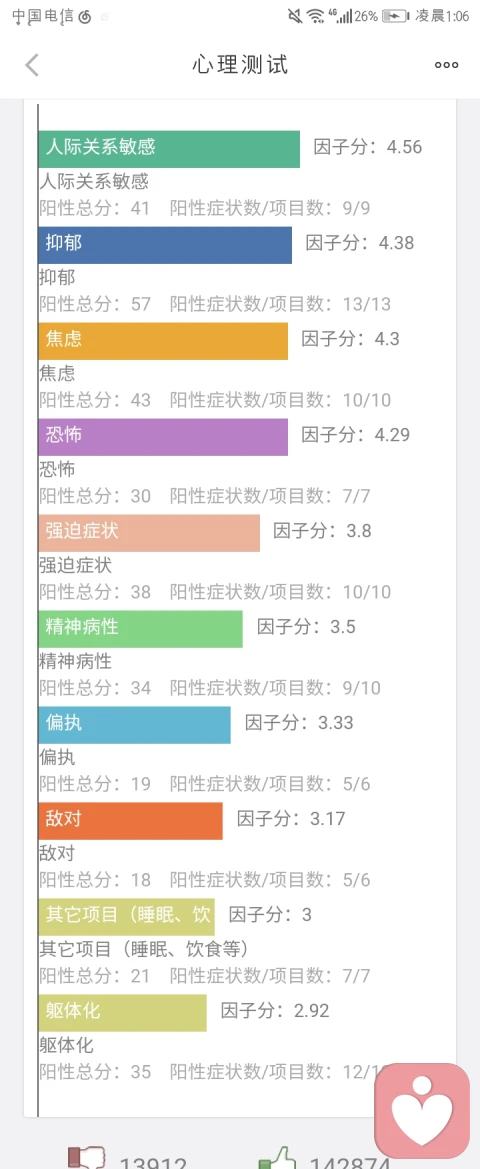This screenshot has height=1169, width=480.
Task: Select the light-blue 偏执 bar
Action: (x=135, y=725)
